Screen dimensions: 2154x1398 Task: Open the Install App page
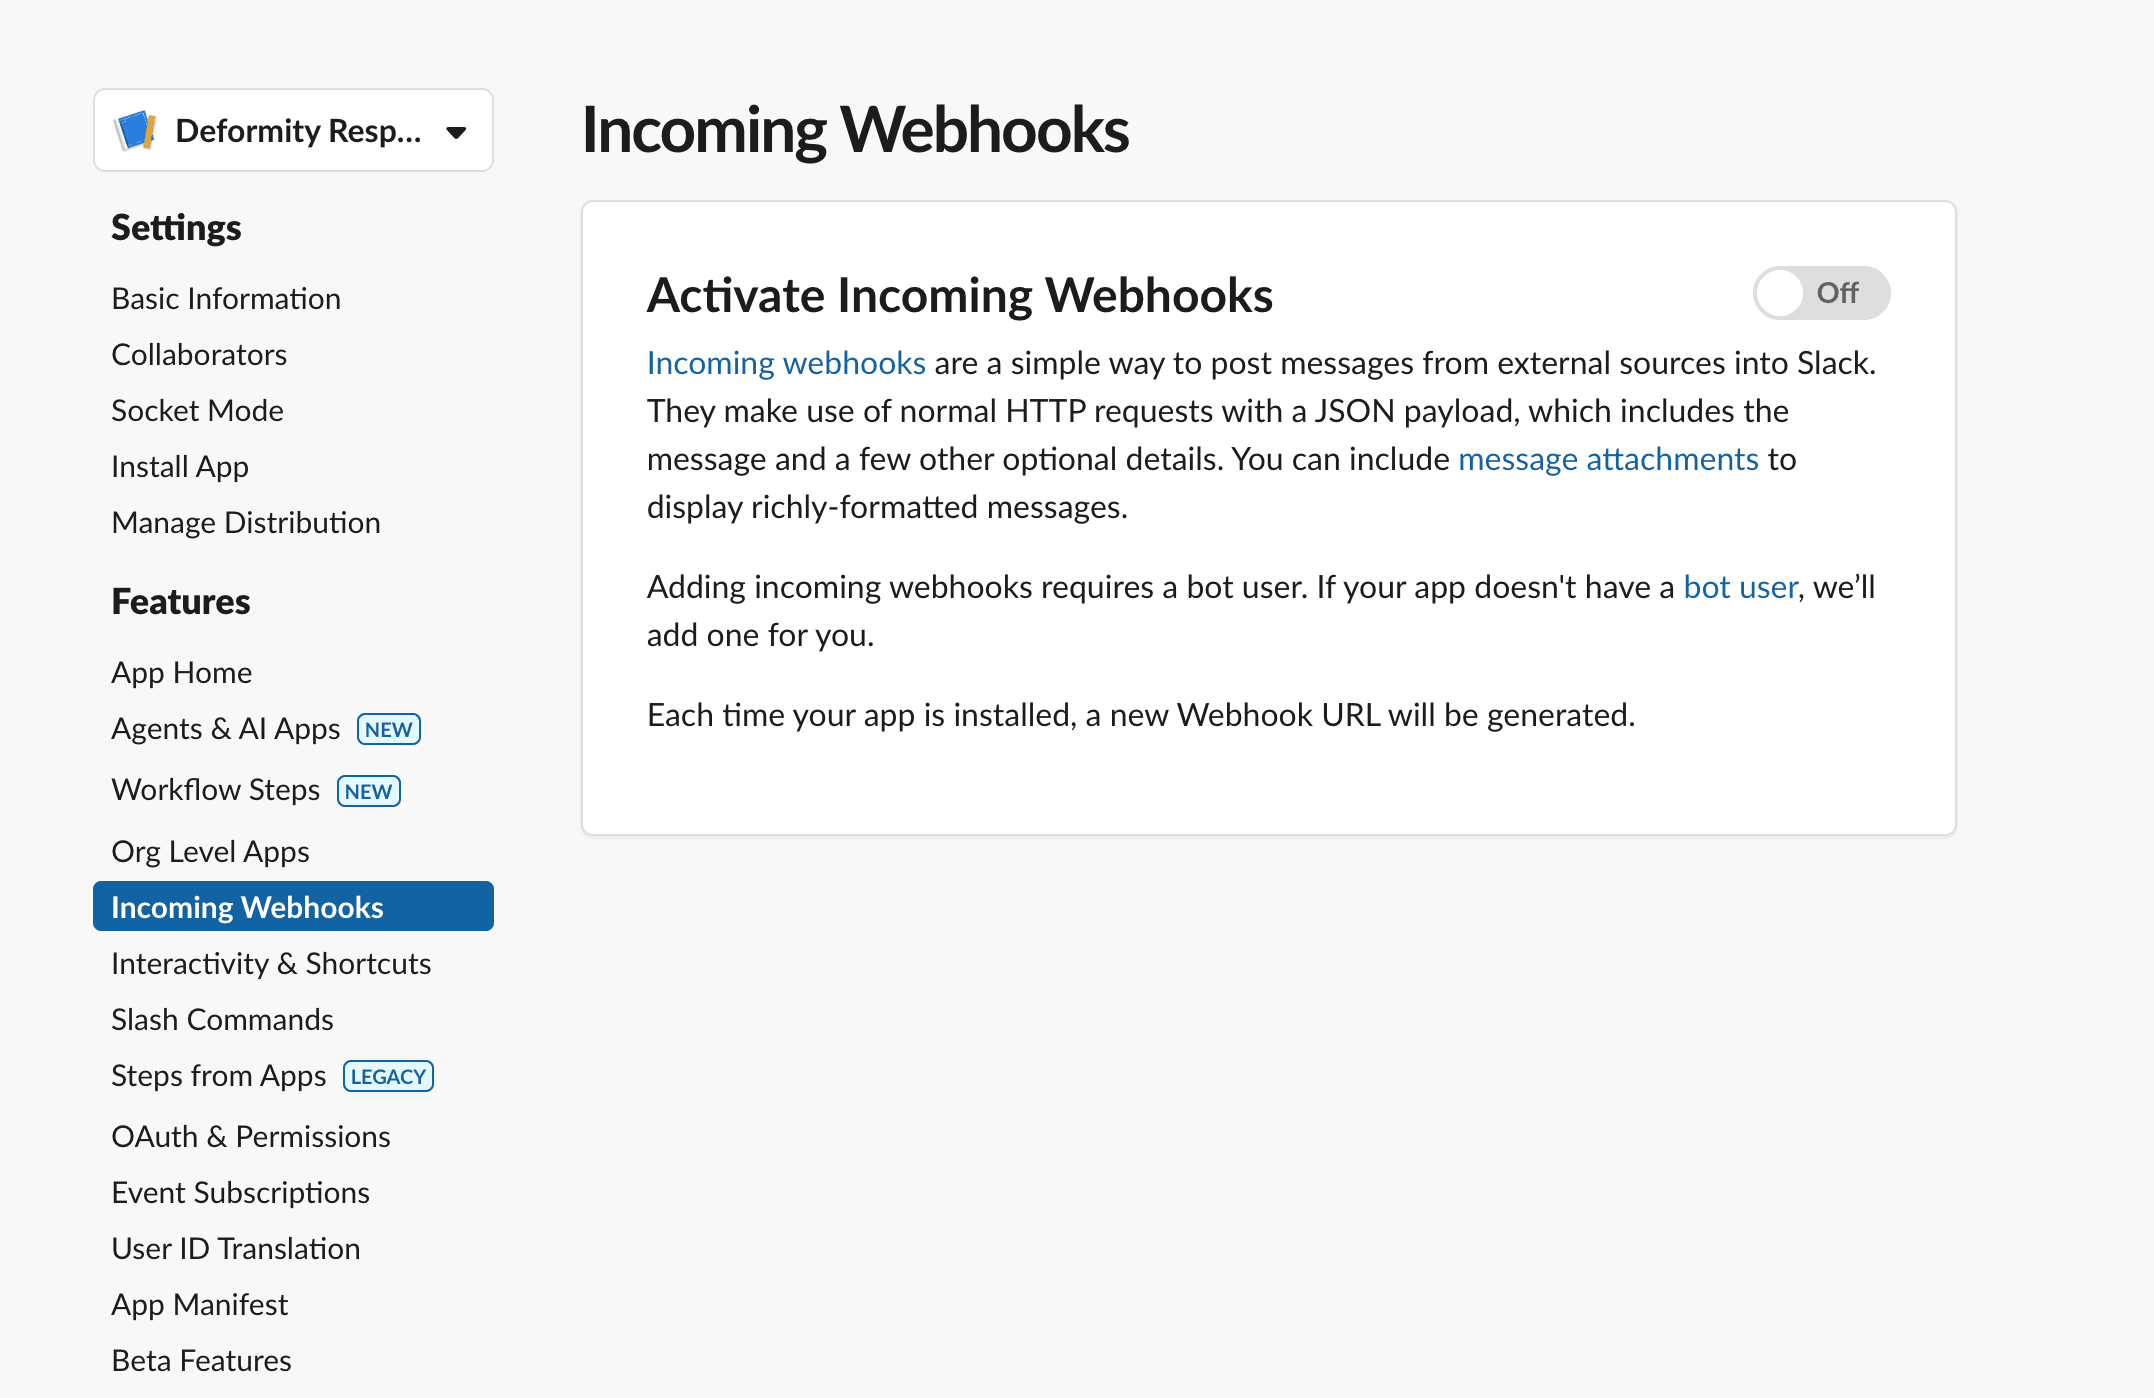pyautogui.click(x=180, y=466)
